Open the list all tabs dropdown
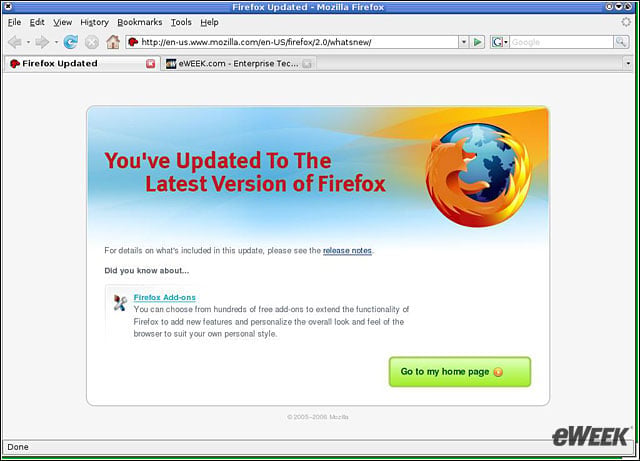This screenshot has height=461, width=640. pyautogui.click(x=628, y=64)
